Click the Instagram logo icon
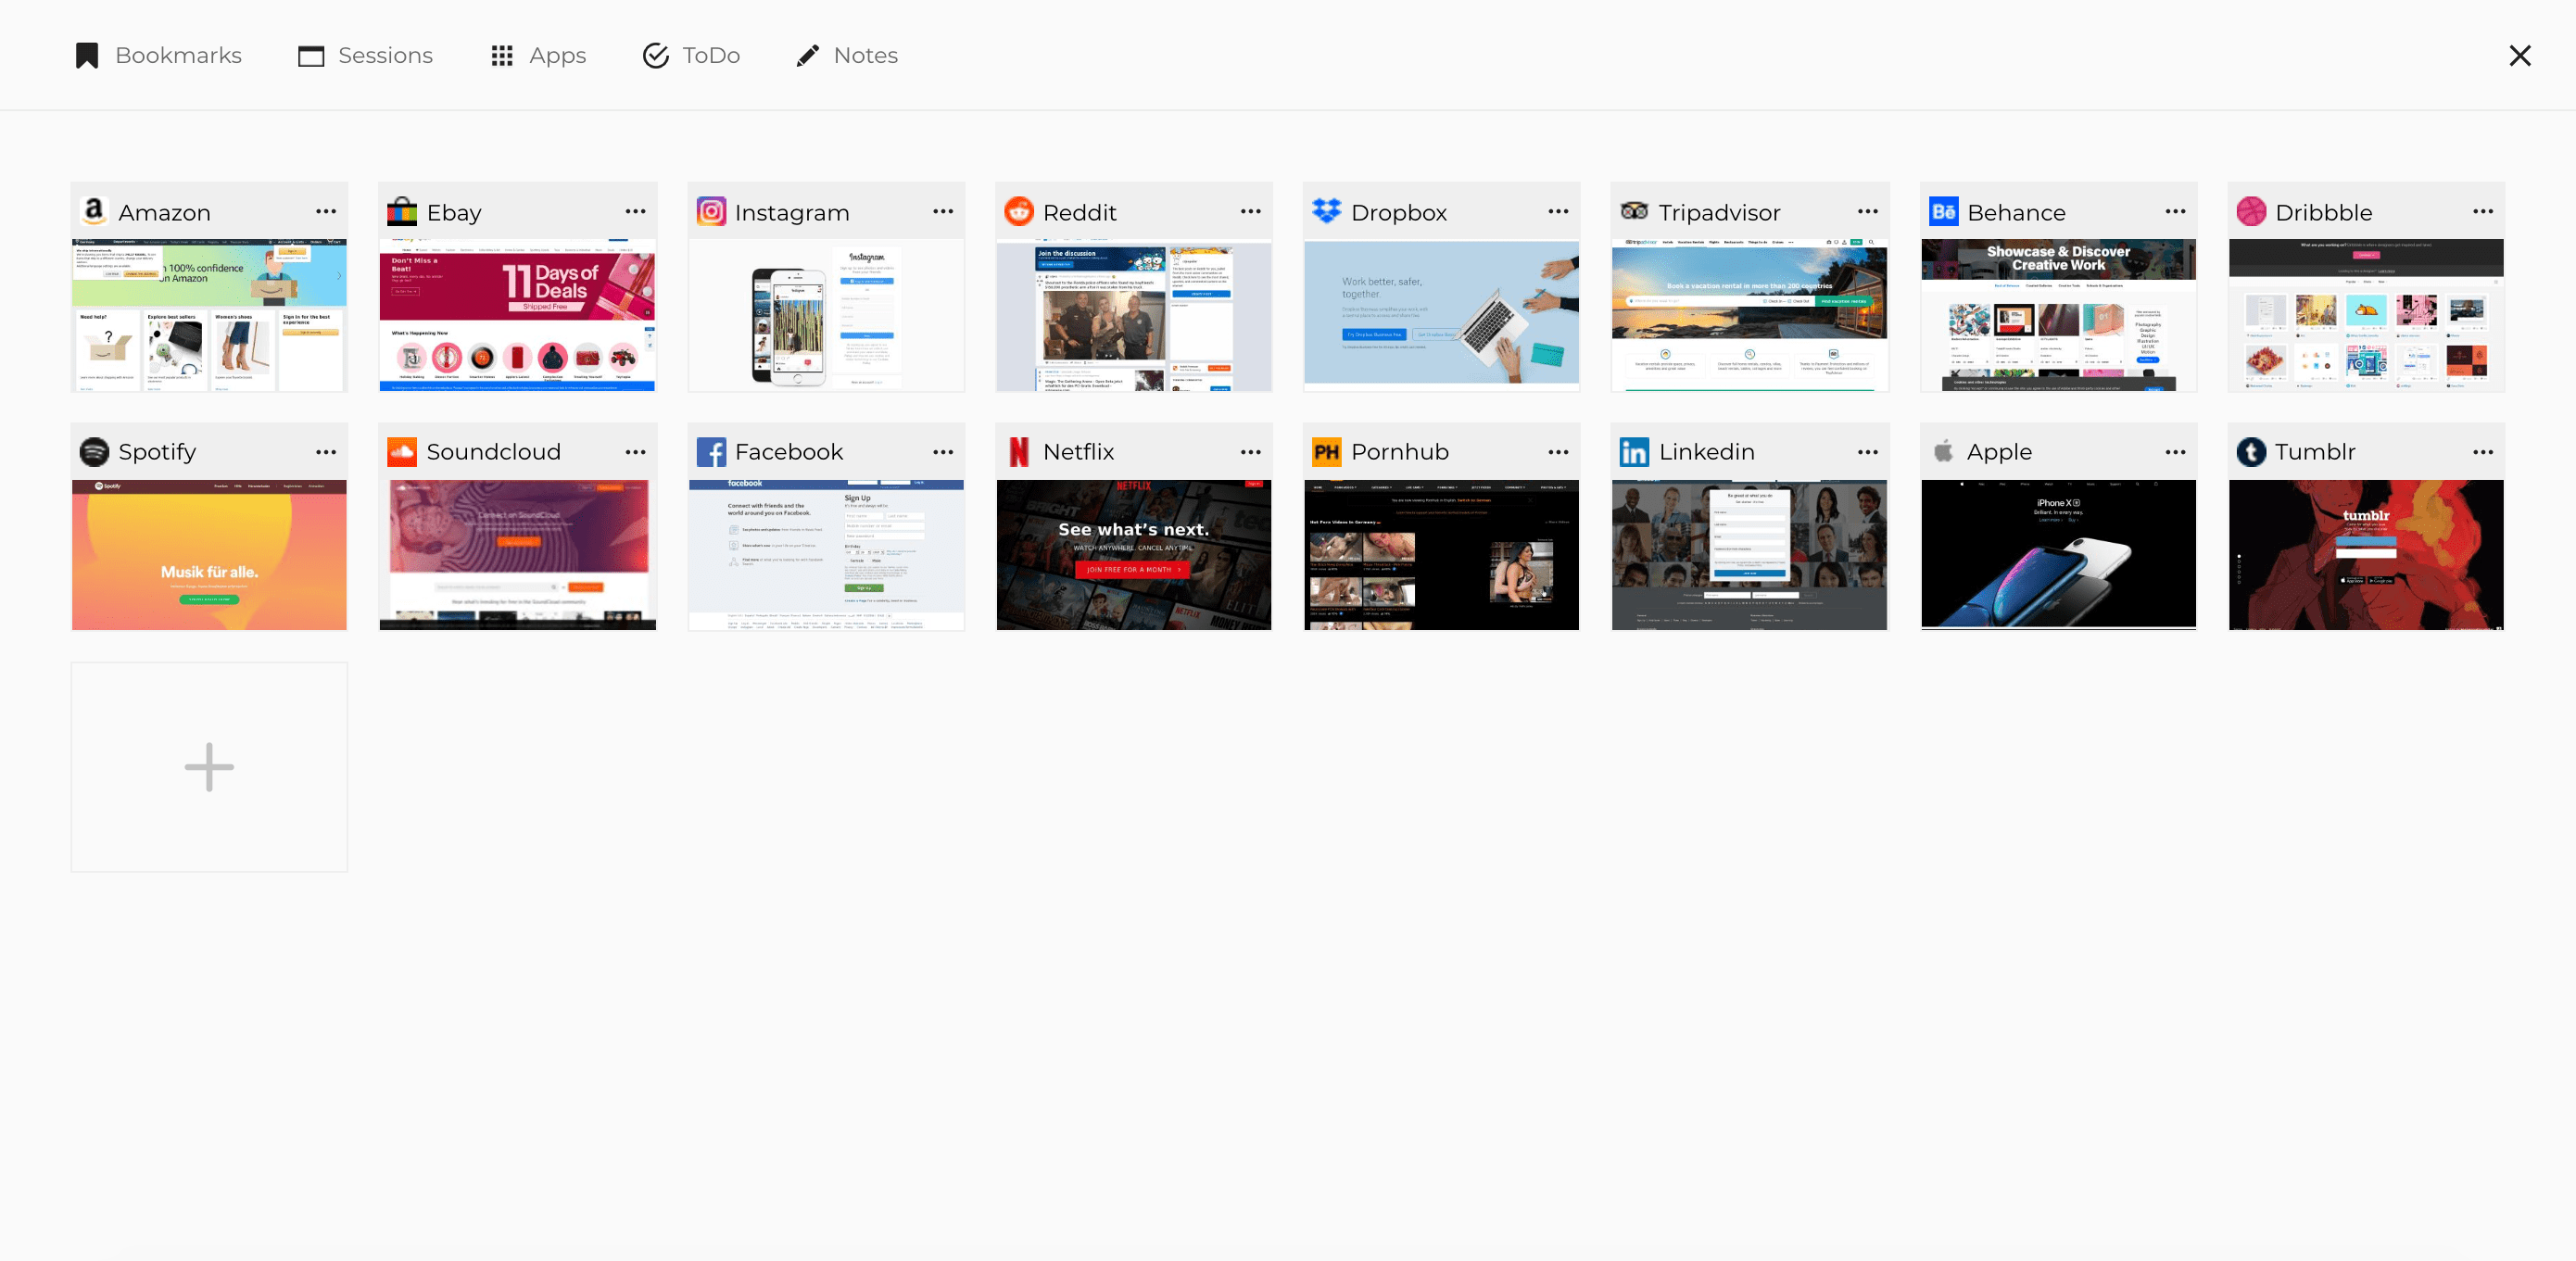Image resolution: width=2576 pixels, height=1261 pixels. point(711,211)
